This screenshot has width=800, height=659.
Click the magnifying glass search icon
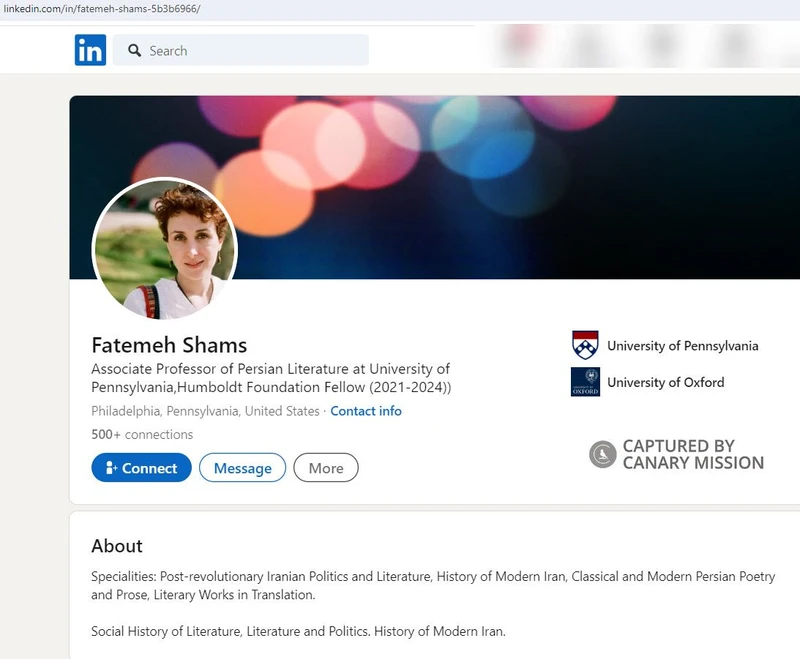(x=134, y=50)
